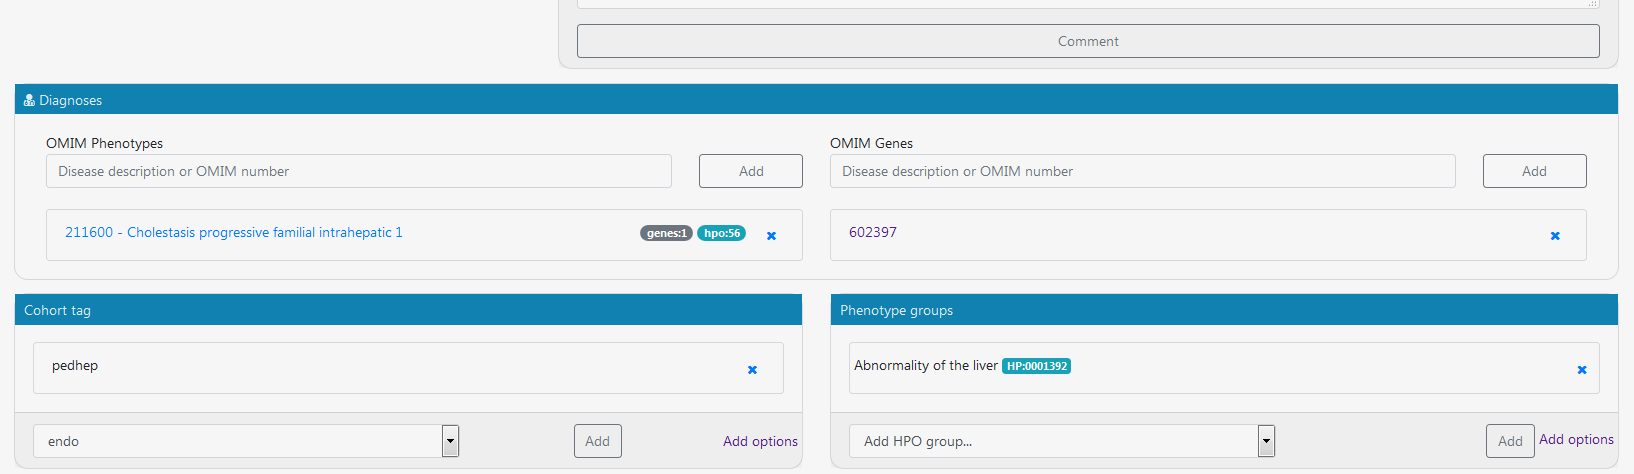Delete the pedhep cohort tag

(x=752, y=370)
